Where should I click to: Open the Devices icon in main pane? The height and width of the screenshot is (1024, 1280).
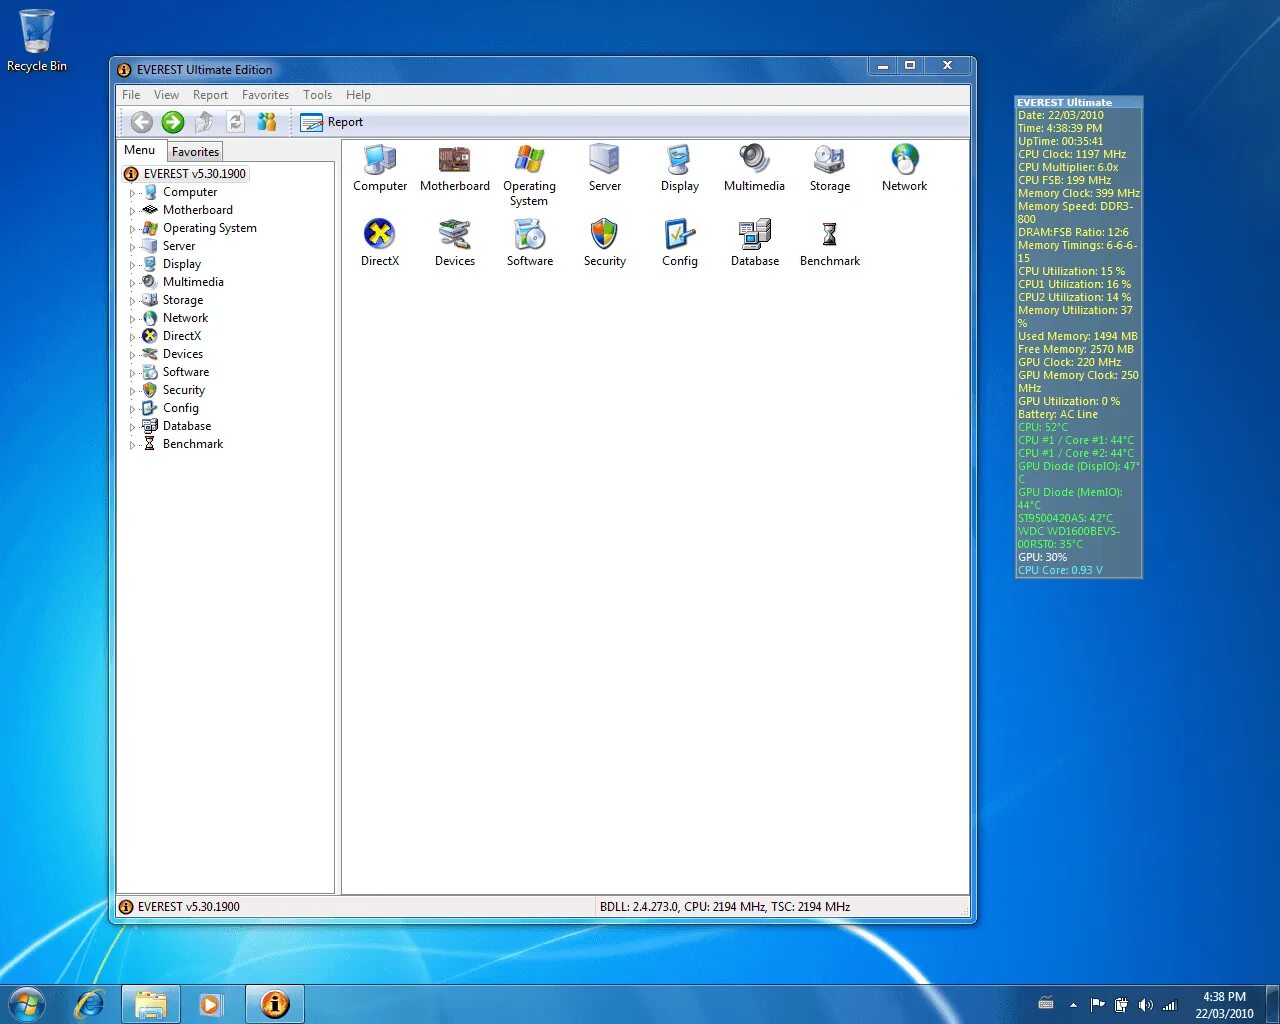tap(455, 243)
